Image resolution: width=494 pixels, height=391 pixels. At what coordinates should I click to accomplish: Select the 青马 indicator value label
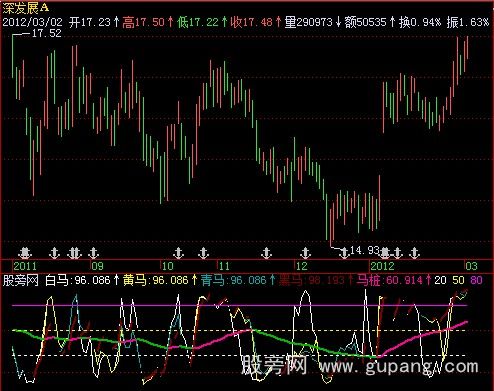[x=234, y=280]
